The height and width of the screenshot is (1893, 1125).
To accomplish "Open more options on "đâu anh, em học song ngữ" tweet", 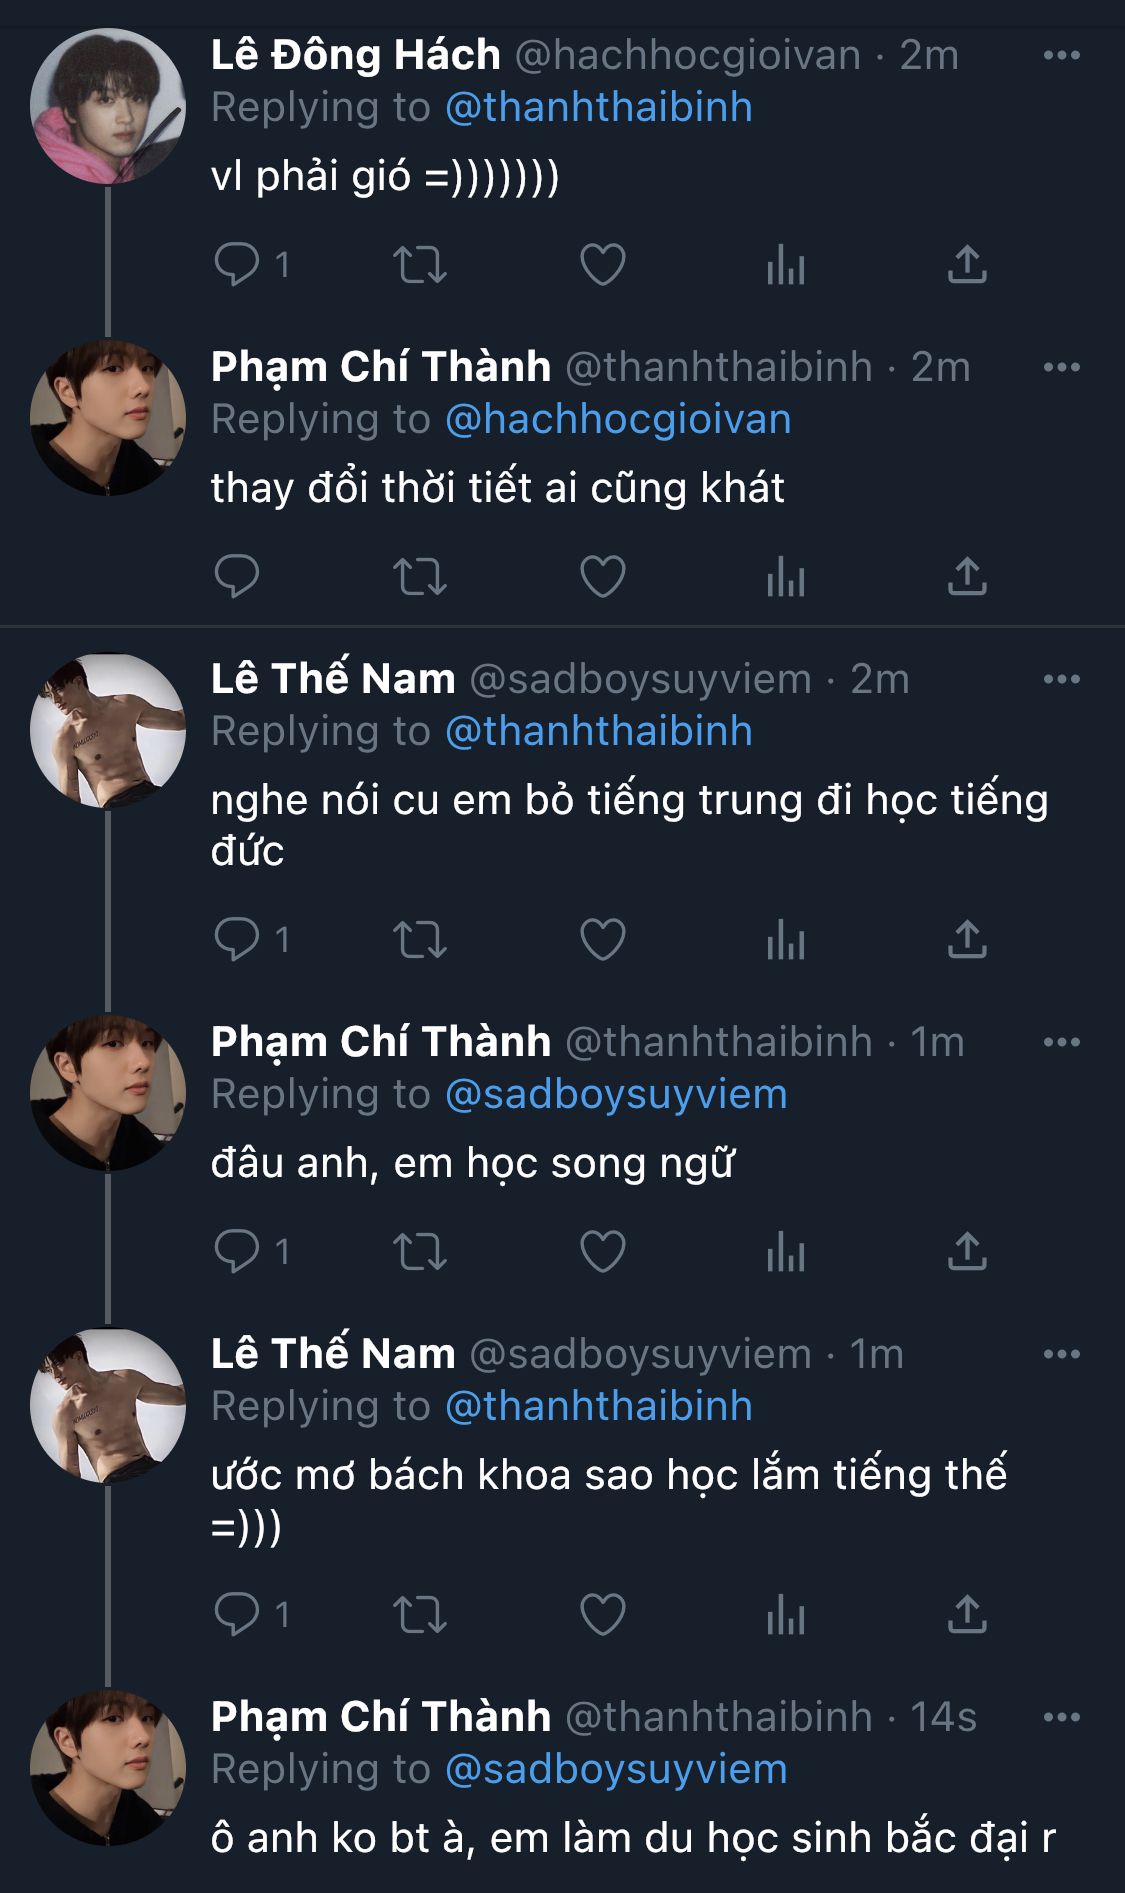I will click(1061, 1043).
